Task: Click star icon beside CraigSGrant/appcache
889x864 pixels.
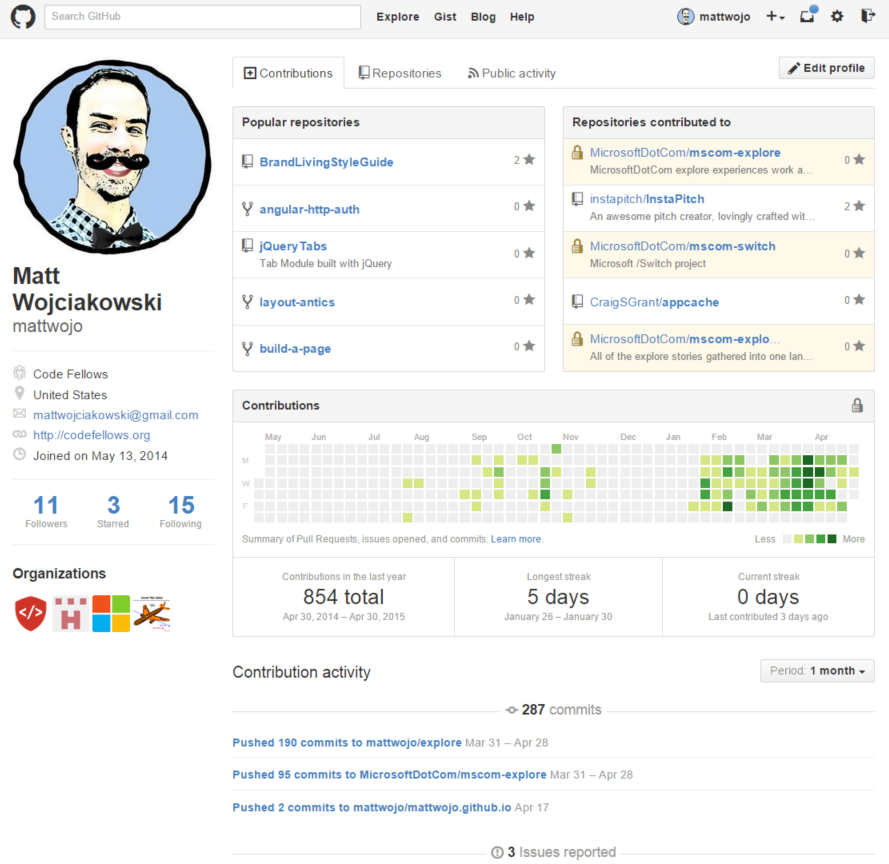Action: pos(859,299)
